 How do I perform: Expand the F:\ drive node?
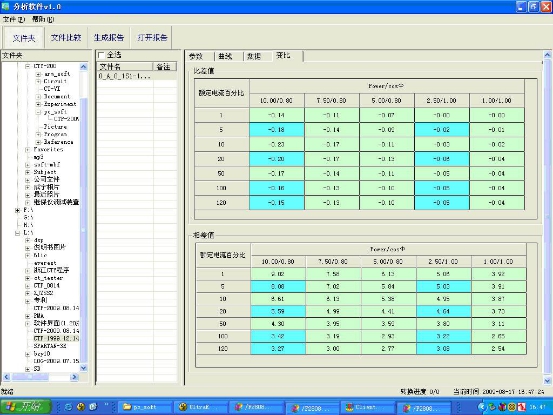click(x=17, y=210)
